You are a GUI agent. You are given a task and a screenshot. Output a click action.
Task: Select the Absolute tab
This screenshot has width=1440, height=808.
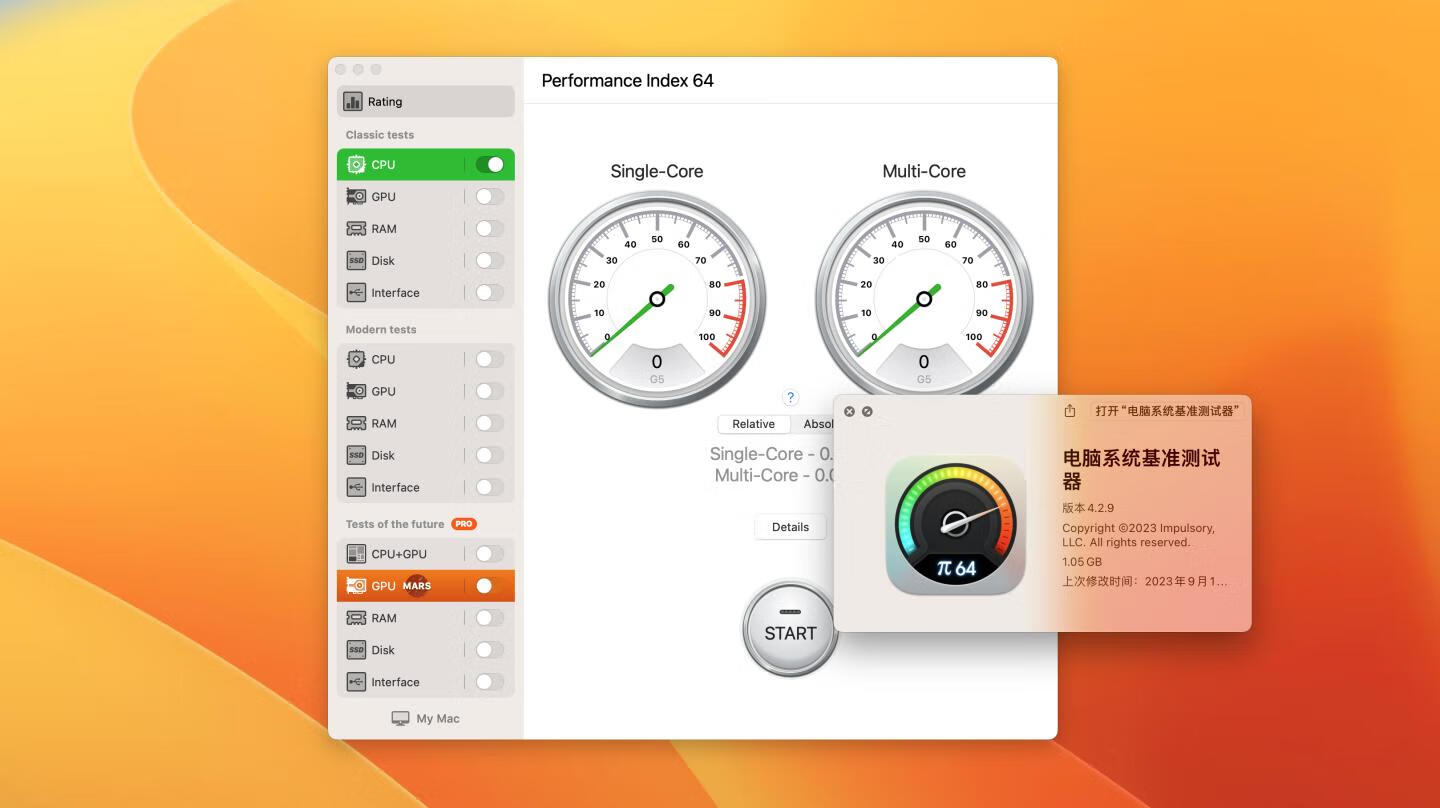[x=812, y=424]
